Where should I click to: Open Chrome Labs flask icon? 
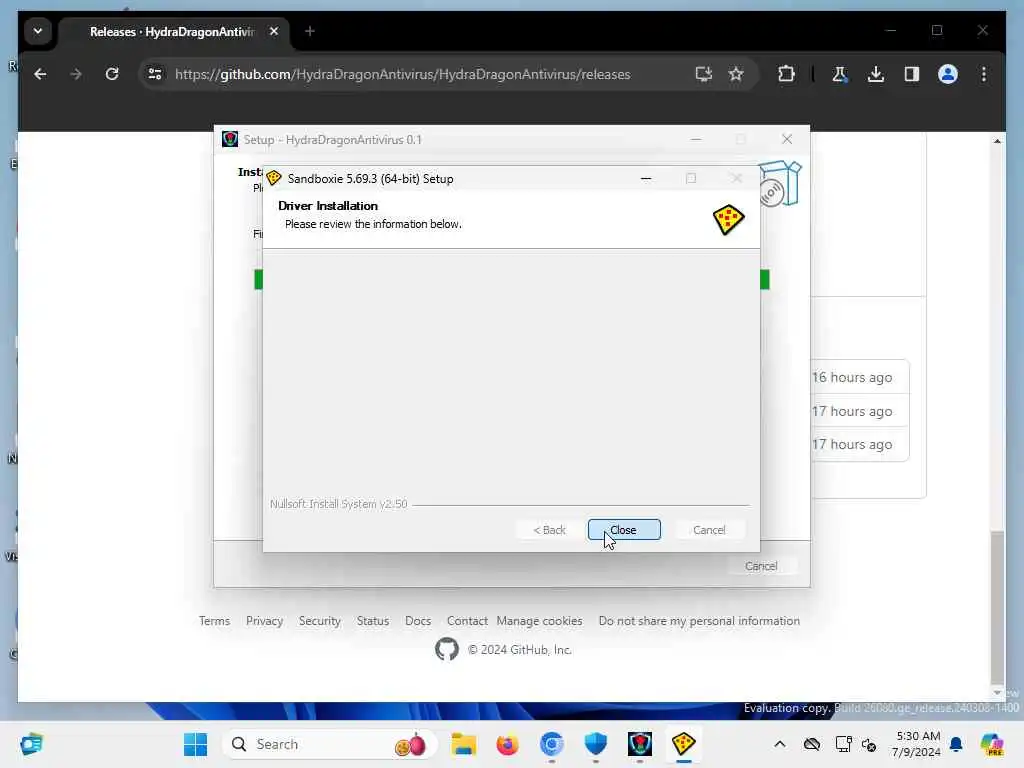click(839, 74)
